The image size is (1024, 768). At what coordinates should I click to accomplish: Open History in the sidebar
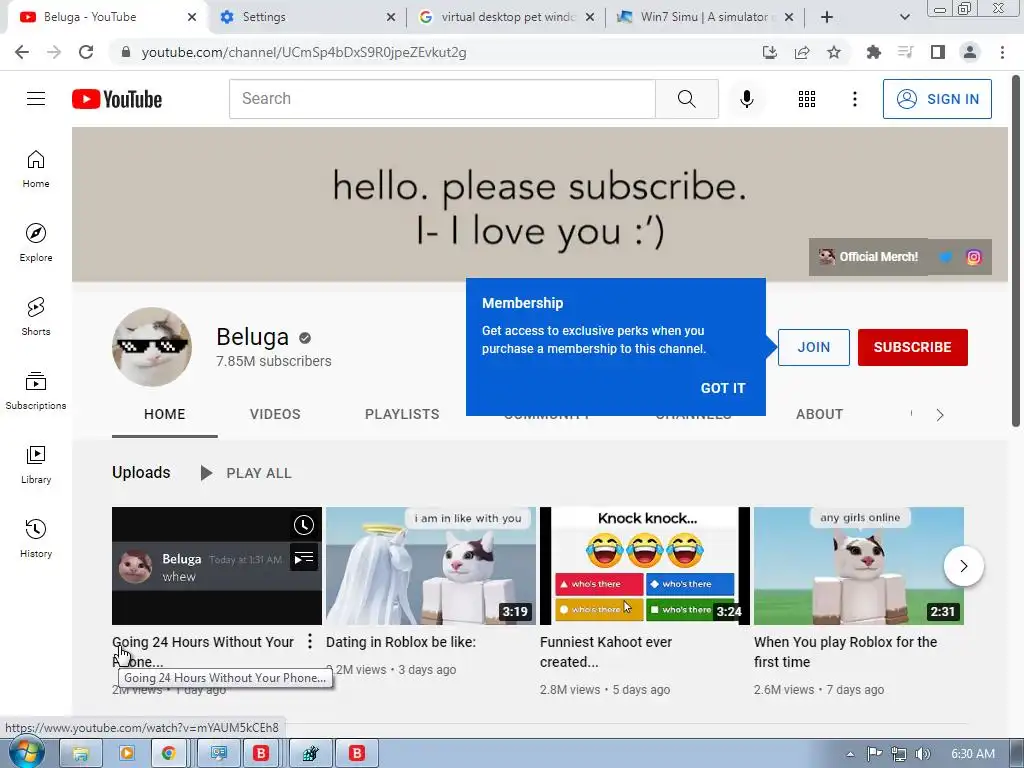coord(36,539)
